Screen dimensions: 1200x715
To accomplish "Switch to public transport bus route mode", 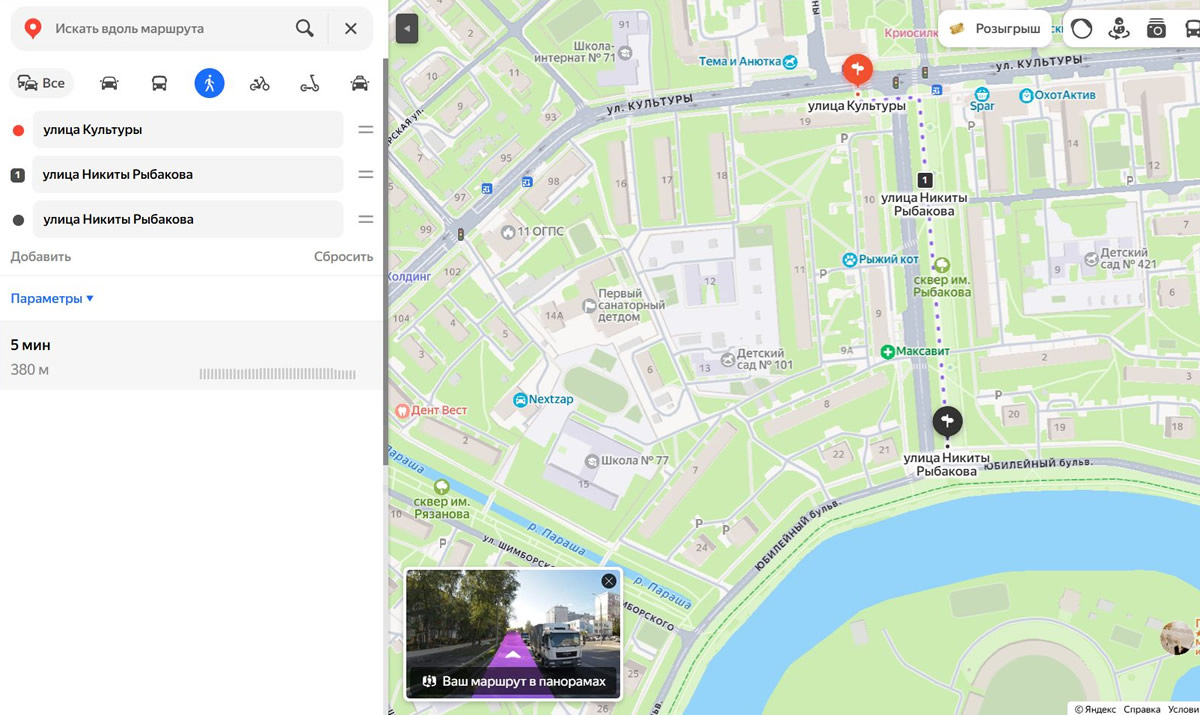I will (x=159, y=83).
